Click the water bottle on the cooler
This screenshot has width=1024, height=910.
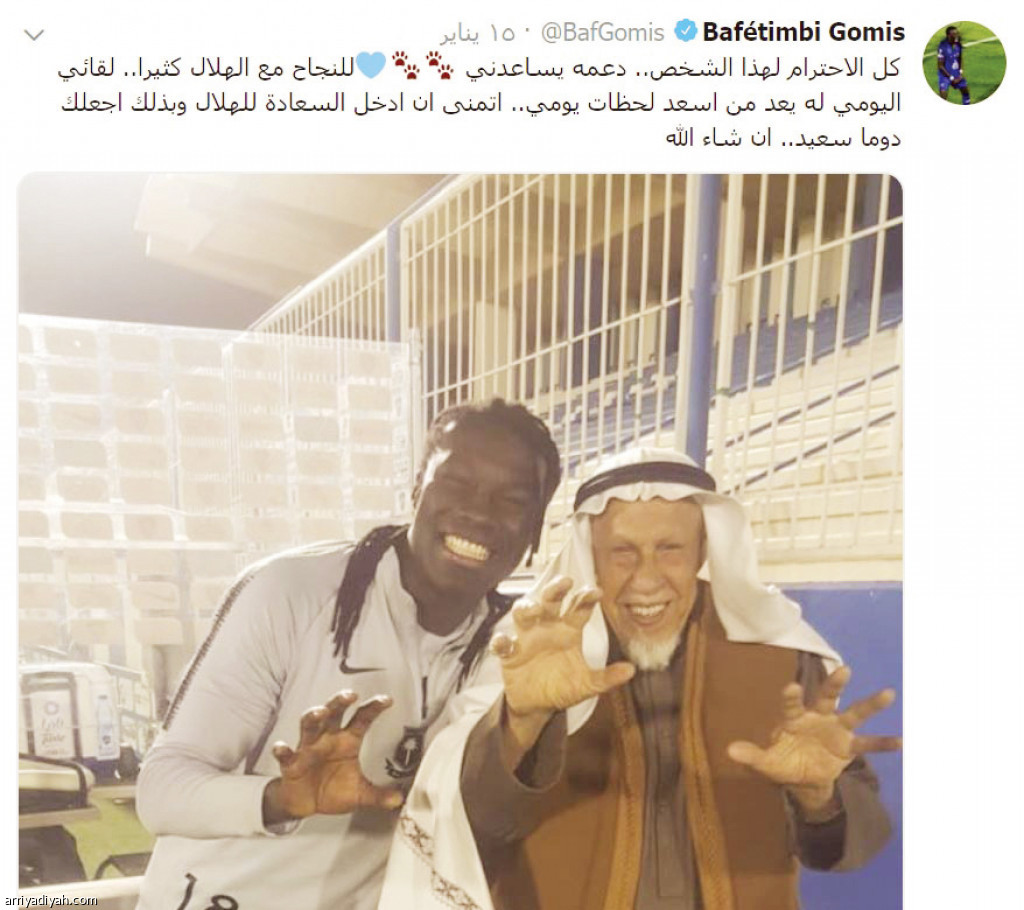[x=106, y=726]
